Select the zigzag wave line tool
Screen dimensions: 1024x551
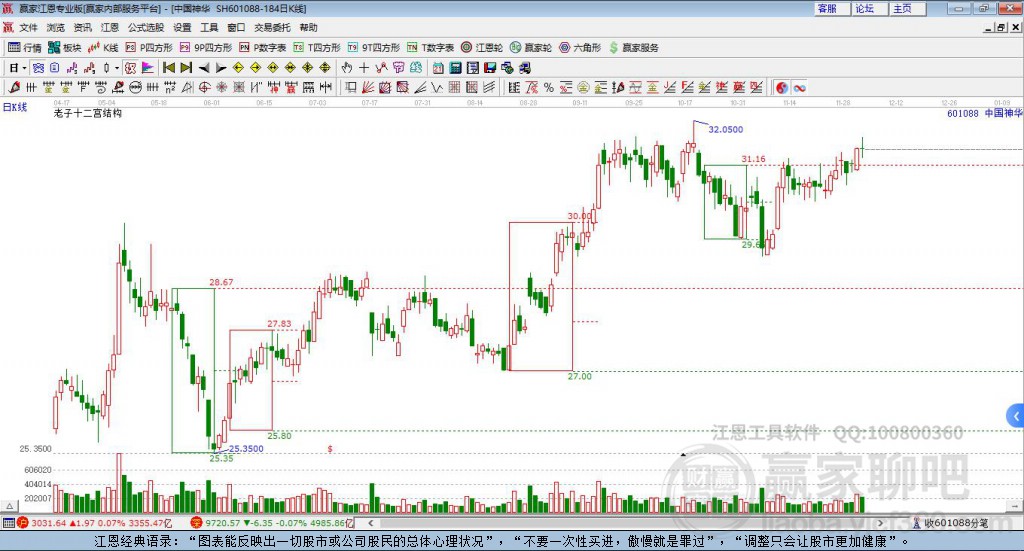437,87
